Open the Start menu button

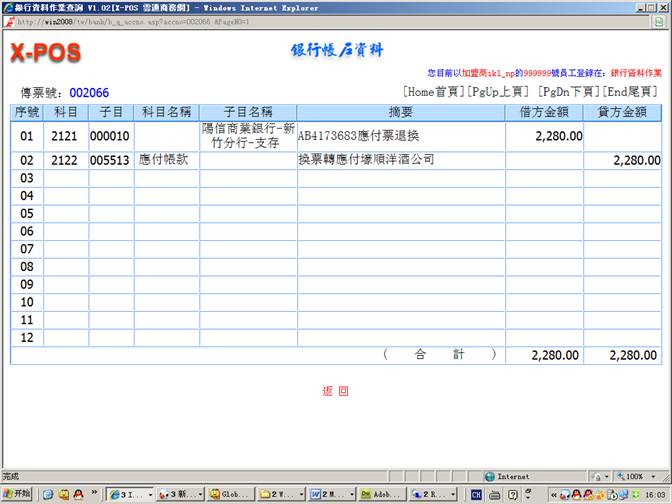tap(17, 494)
